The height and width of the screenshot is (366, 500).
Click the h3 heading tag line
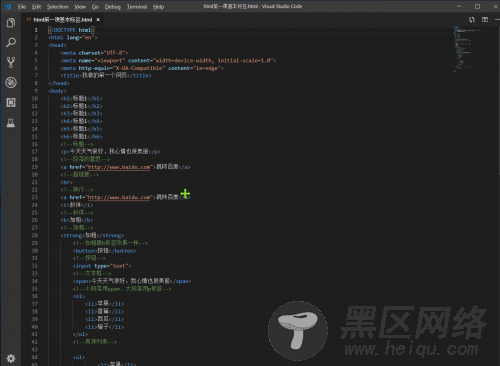click(x=81, y=114)
